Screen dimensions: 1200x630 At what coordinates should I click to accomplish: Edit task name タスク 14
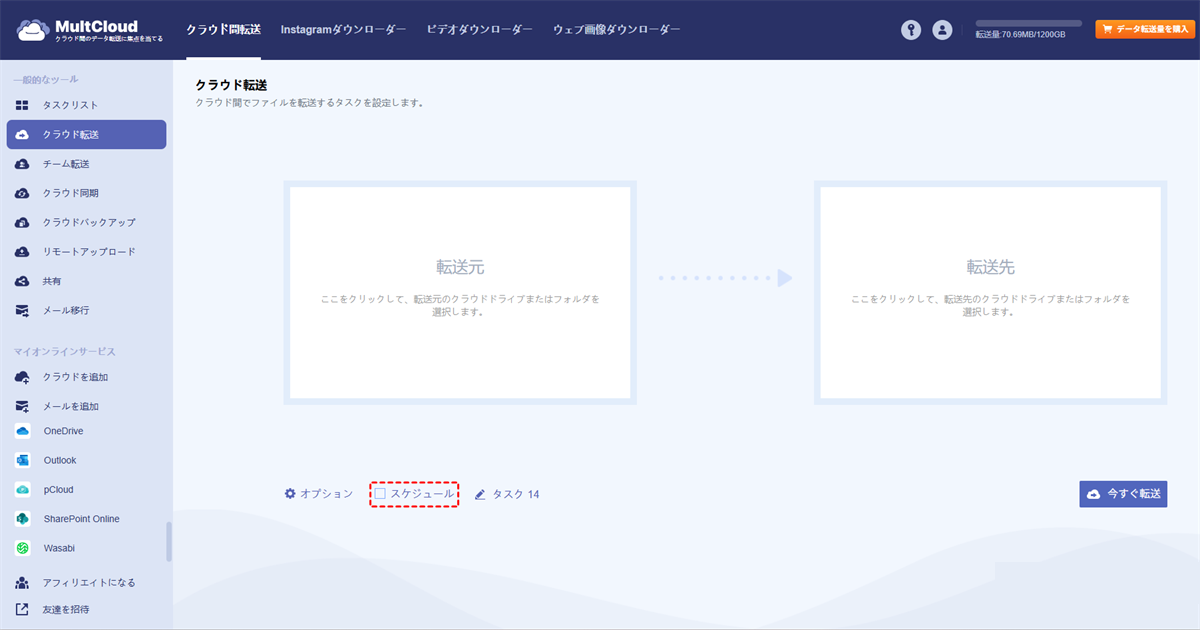tap(516, 494)
